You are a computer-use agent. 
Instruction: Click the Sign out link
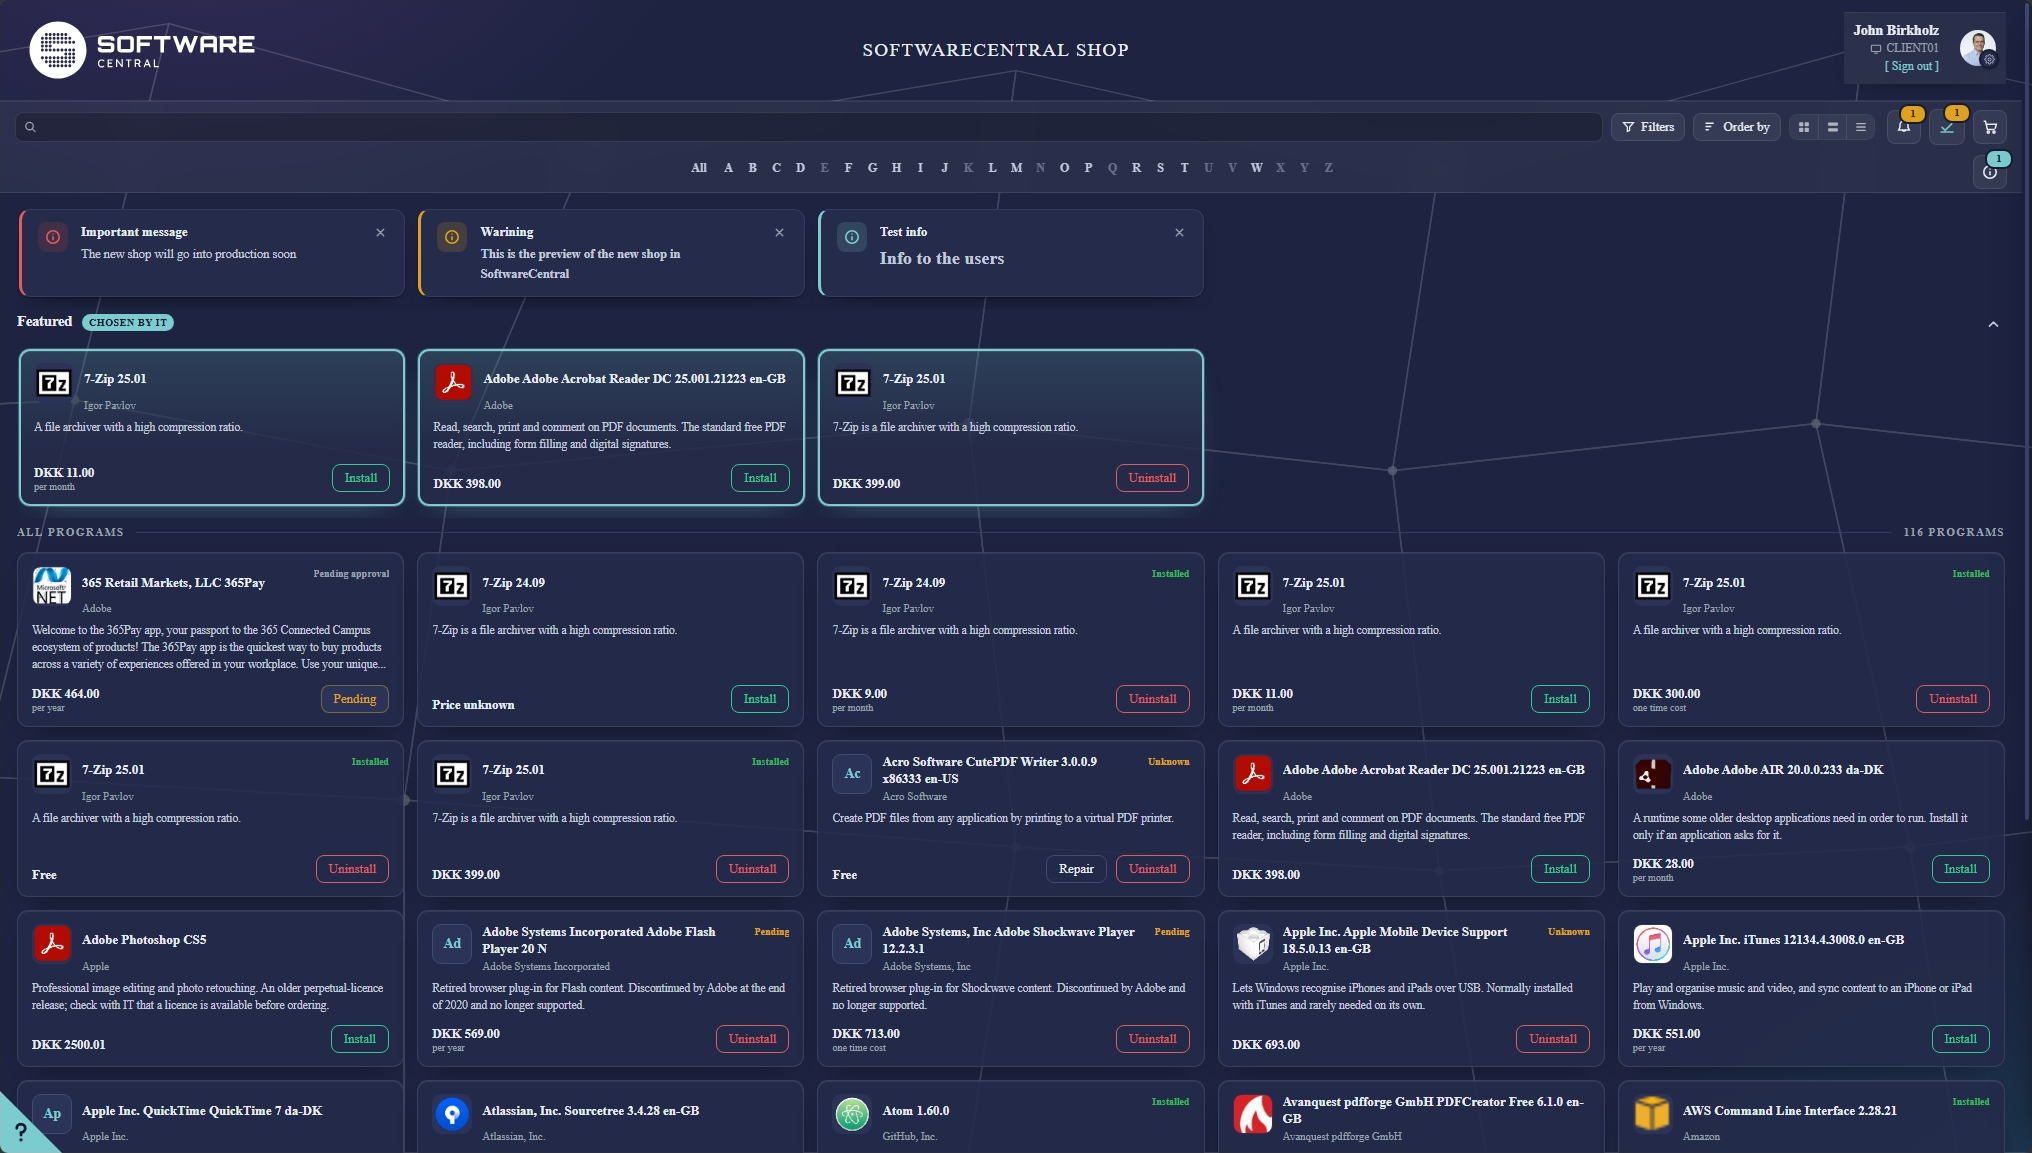pos(1911,66)
